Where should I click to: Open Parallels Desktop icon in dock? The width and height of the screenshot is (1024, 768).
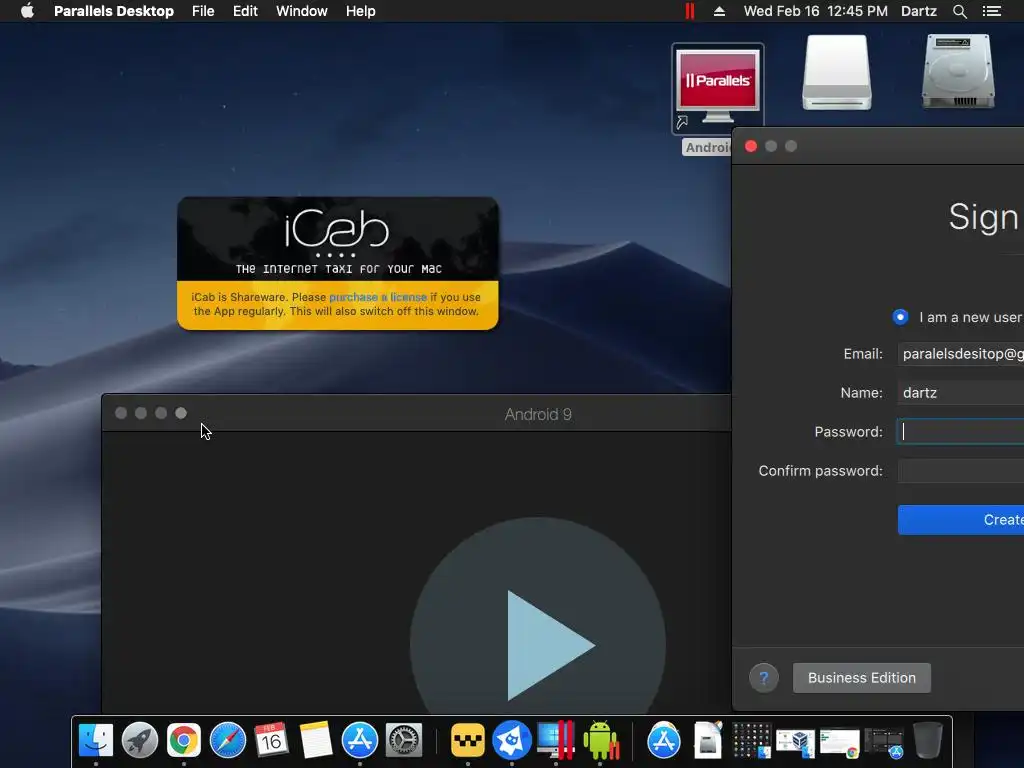(x=556, y=740)
